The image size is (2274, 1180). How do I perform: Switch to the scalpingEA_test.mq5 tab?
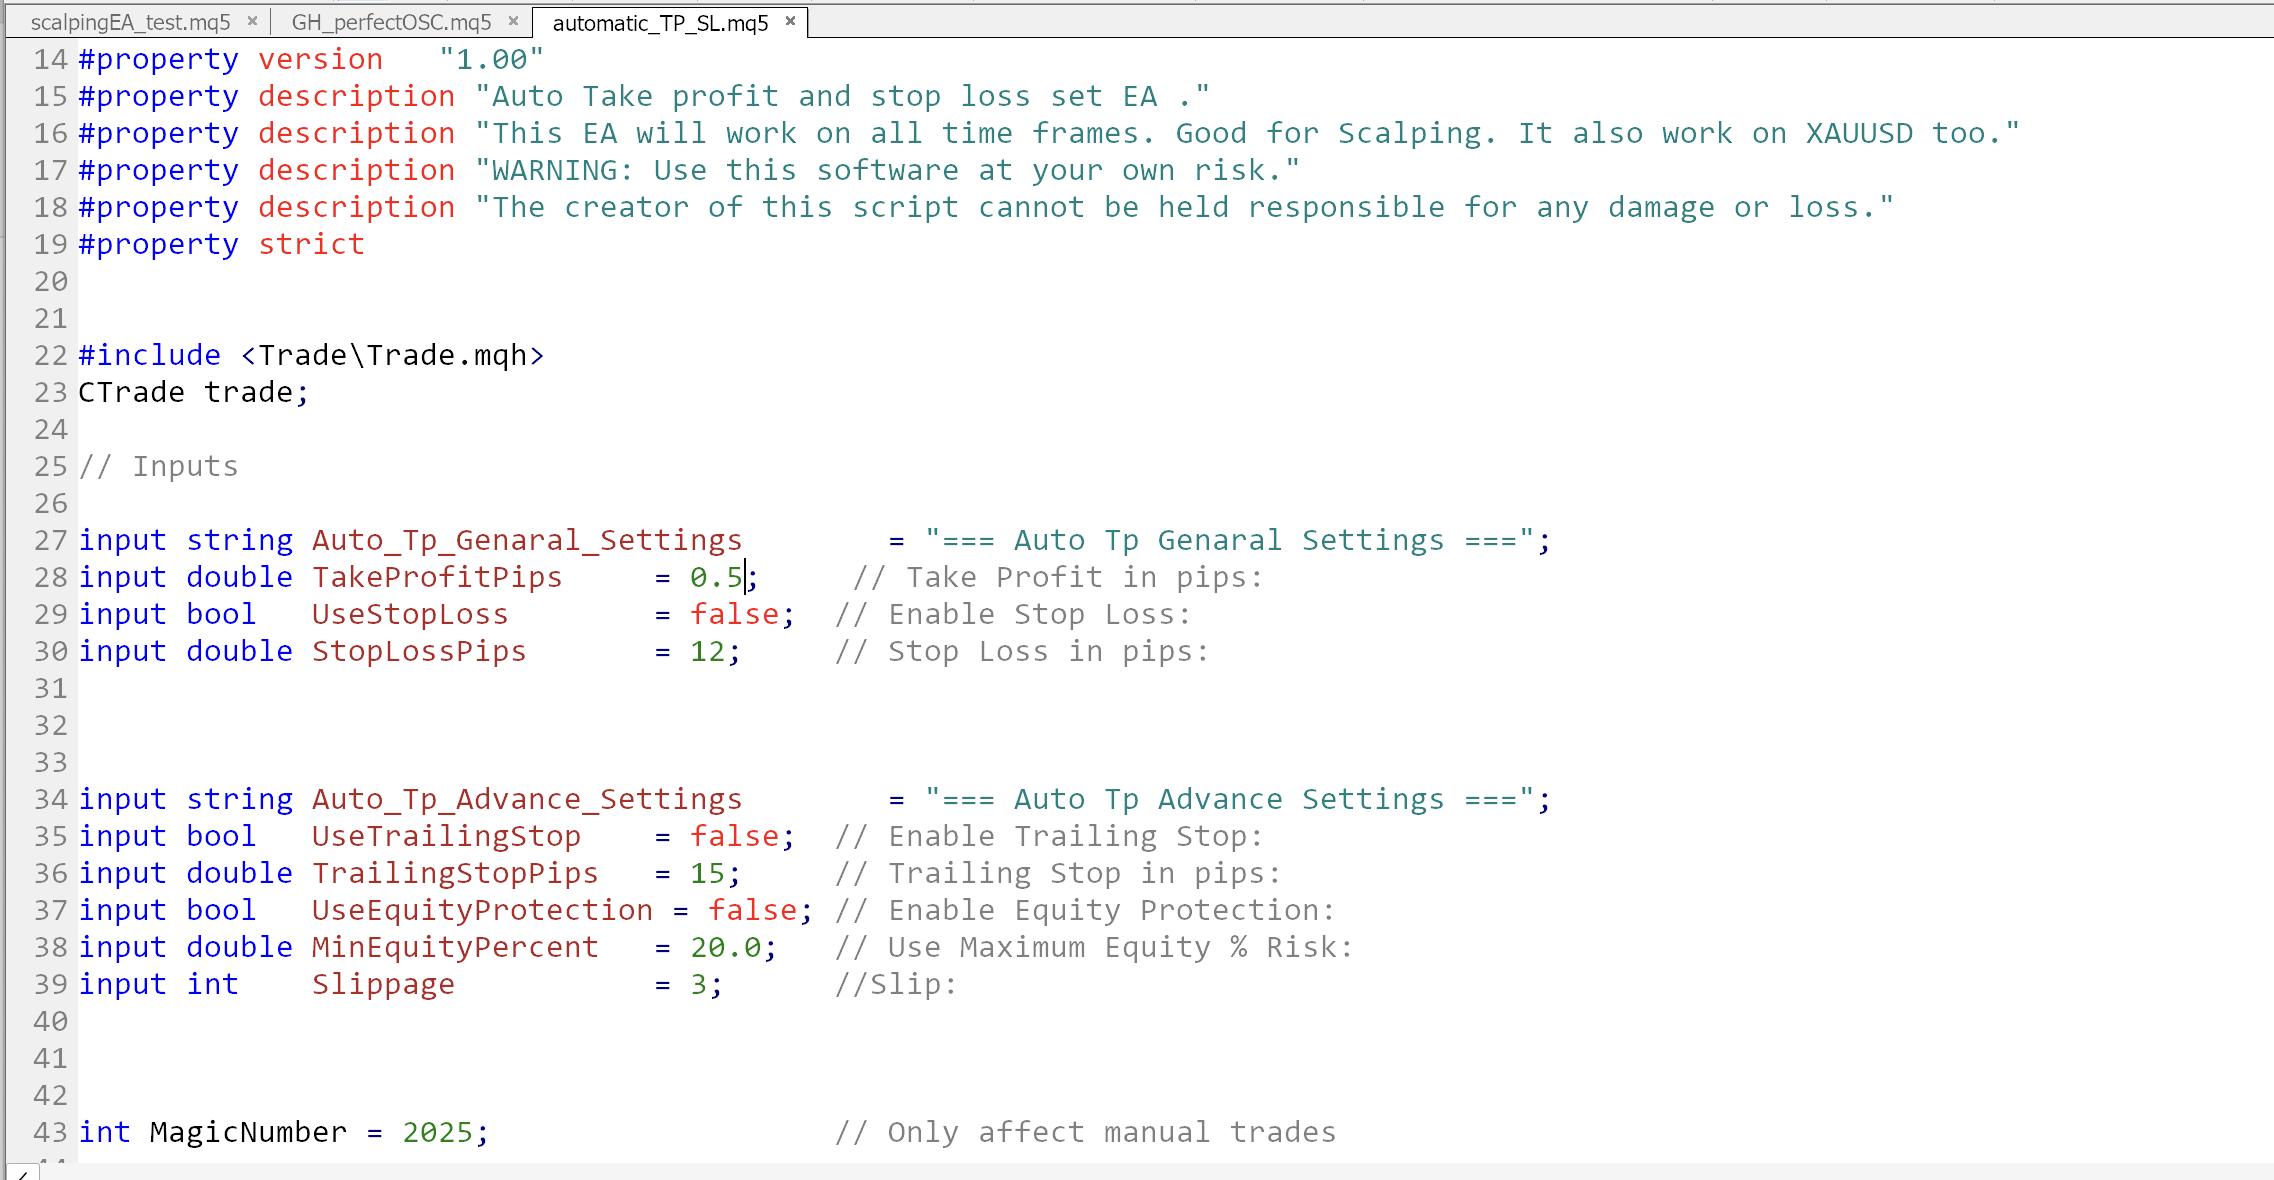tap(130, 20)
